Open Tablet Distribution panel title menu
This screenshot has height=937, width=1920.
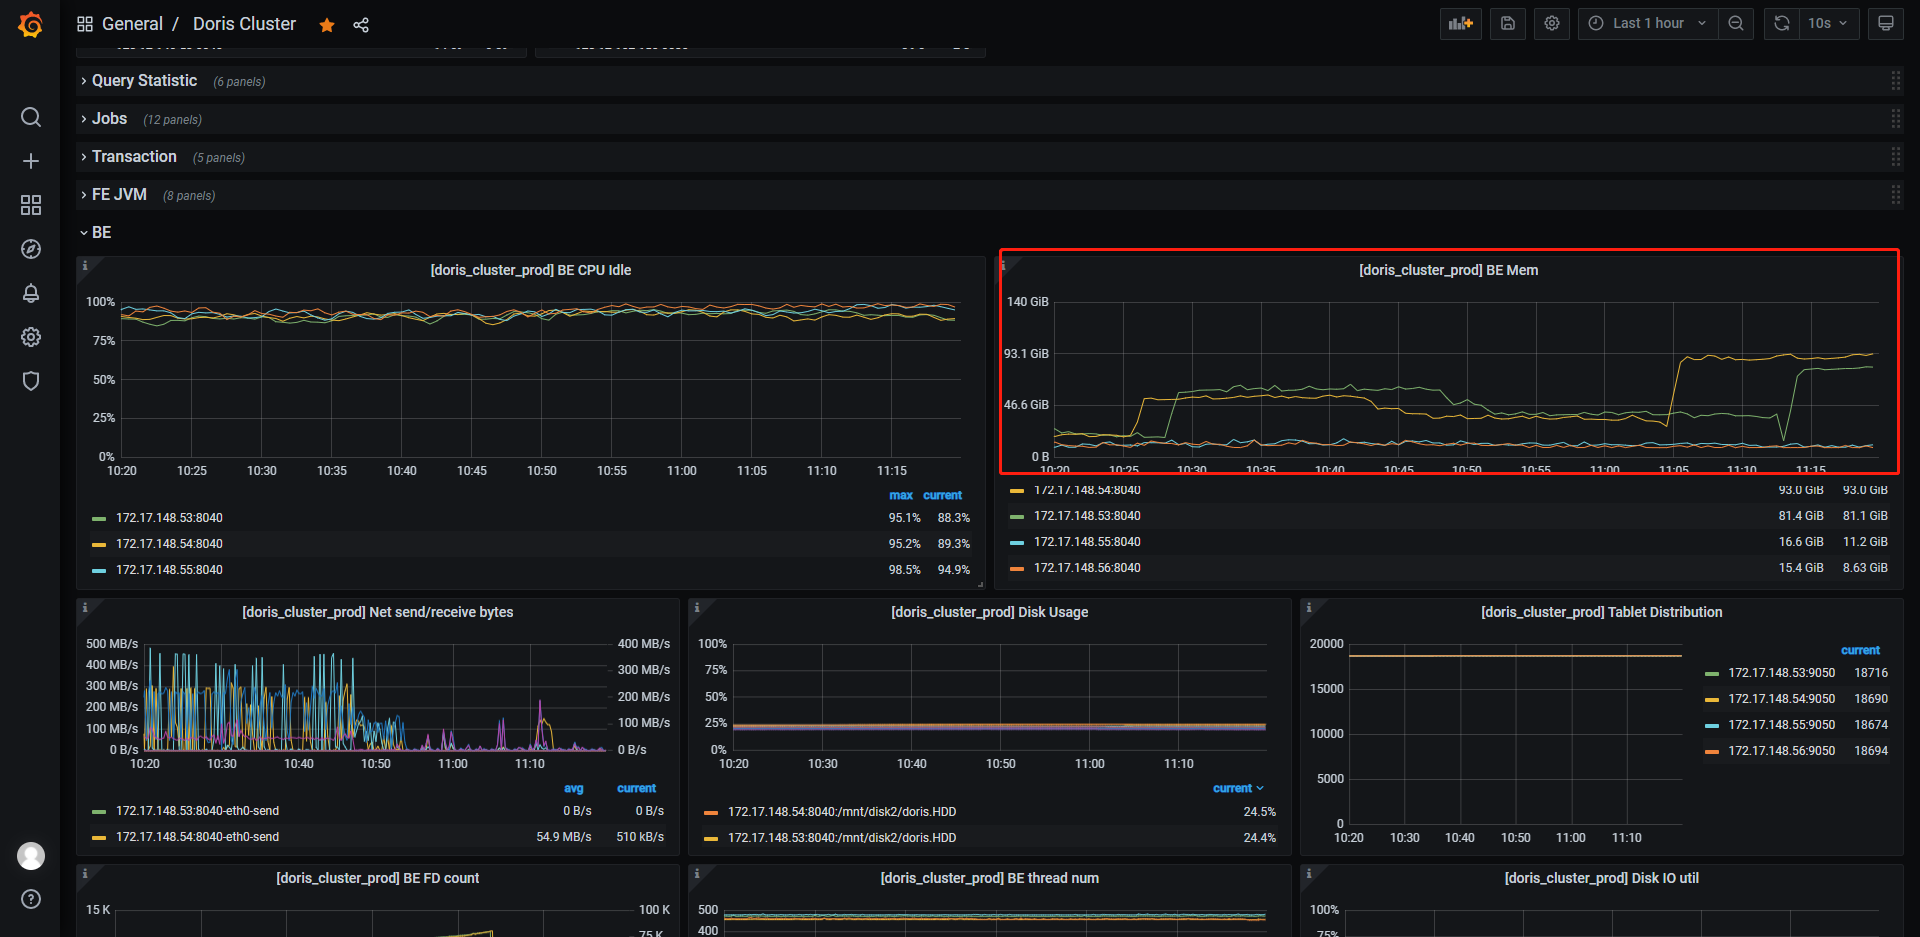point(1601,612)
